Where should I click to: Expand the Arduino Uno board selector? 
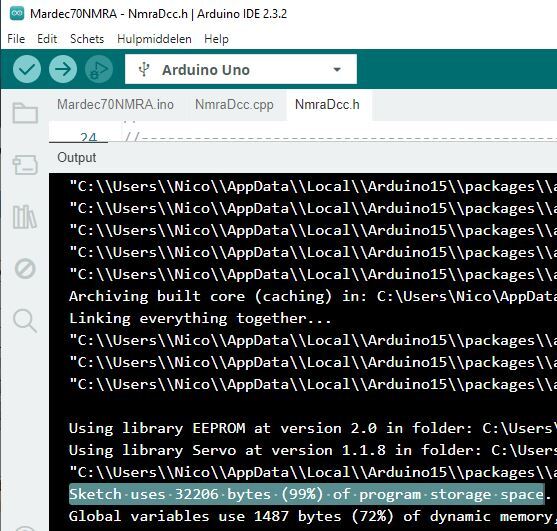[240, 69]
